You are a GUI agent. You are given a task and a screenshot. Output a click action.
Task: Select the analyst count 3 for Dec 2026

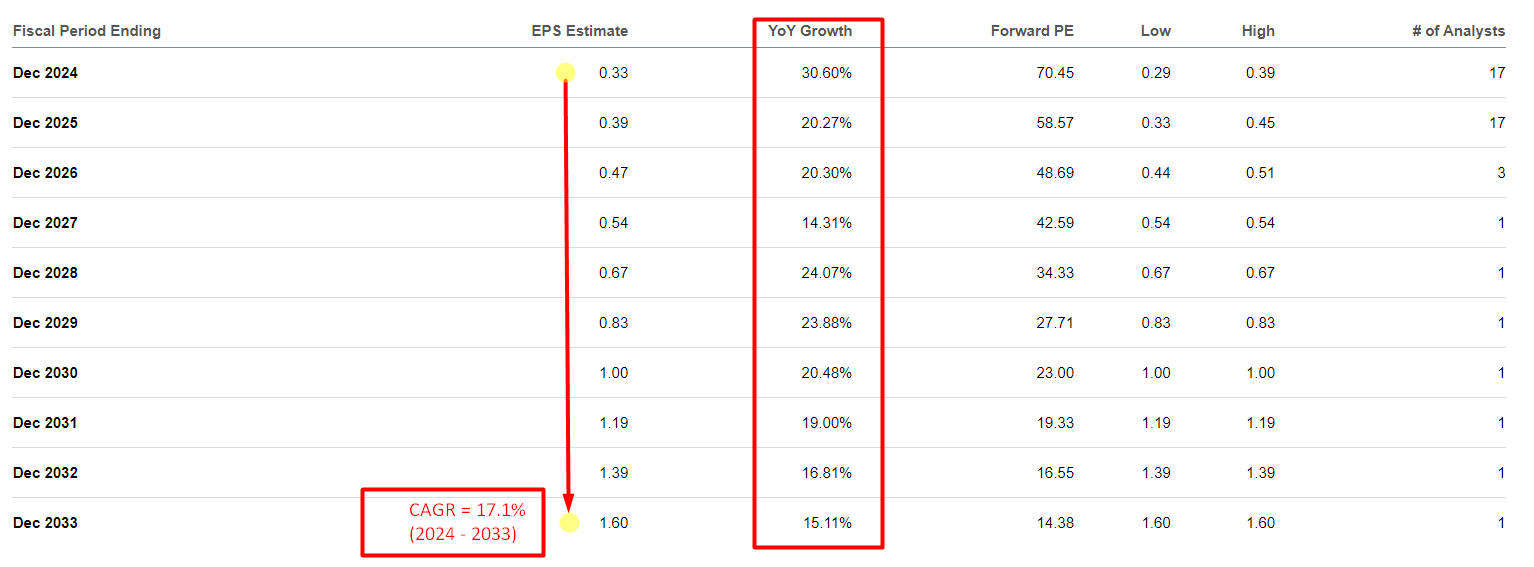(x=1500, y=173)
